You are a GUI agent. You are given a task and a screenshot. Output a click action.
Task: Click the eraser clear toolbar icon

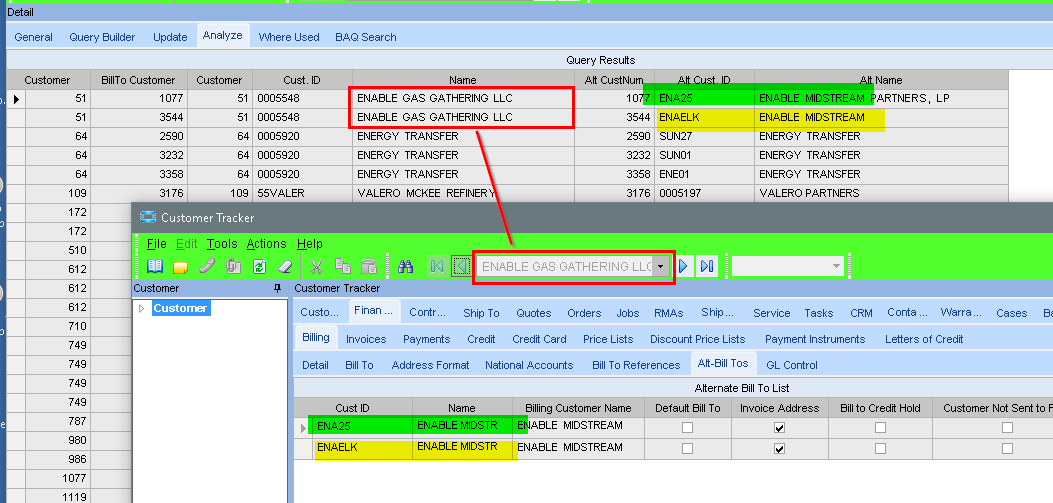tap(285, 267)
